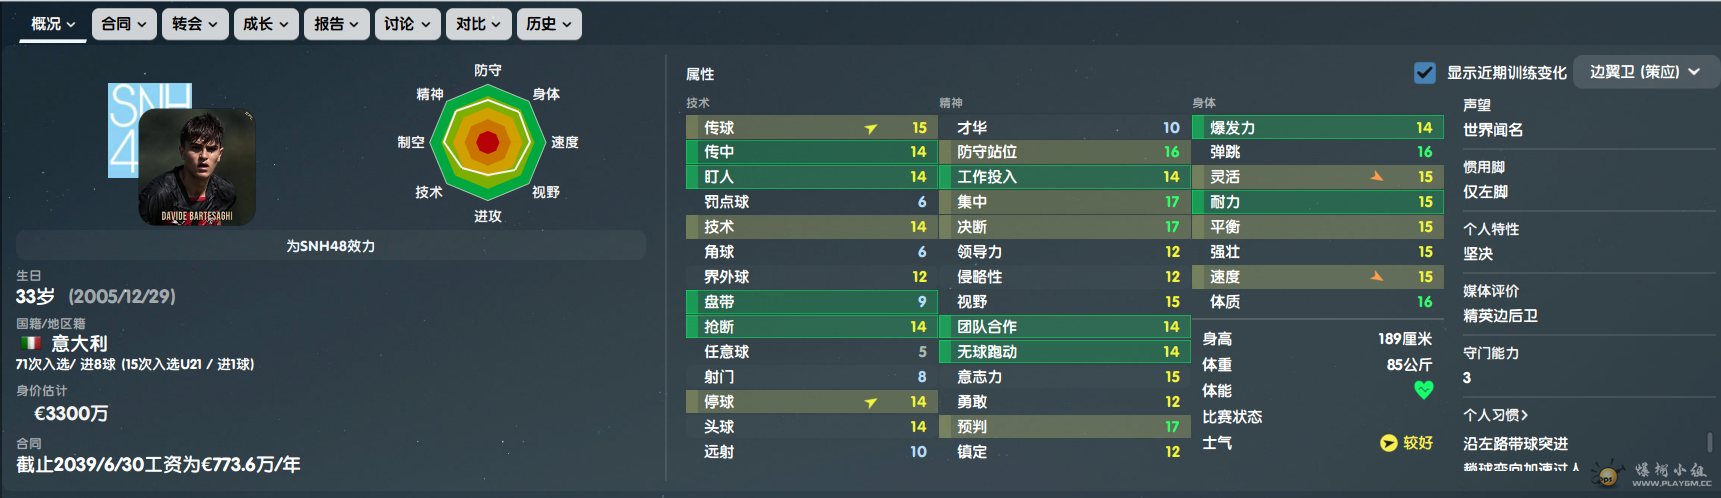The image size is (1721, 498).
Task: Expand the 转会 dropdown menu
Action: click(195, 24)
